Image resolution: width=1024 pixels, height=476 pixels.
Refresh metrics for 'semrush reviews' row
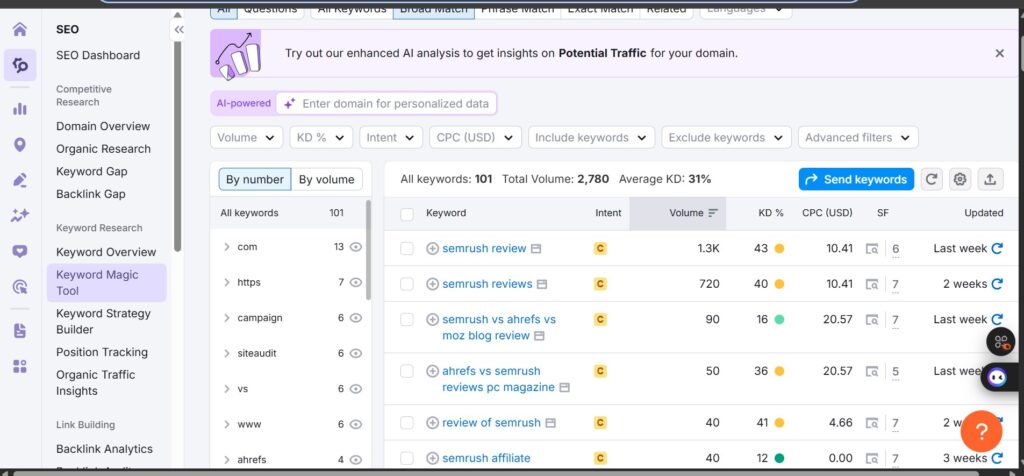(997, 284)
